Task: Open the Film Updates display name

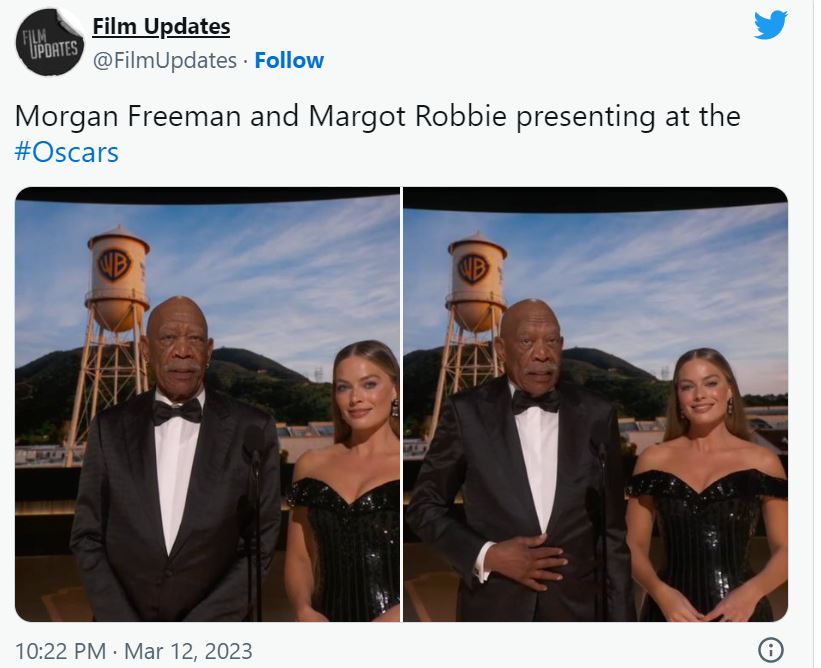Action: (x=161, y=26)
